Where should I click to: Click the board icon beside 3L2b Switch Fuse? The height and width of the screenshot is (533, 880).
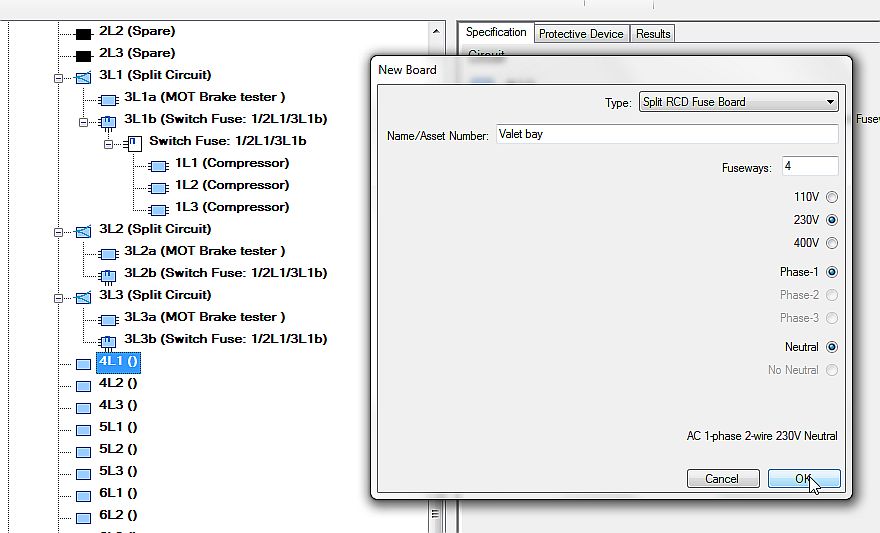108,276
